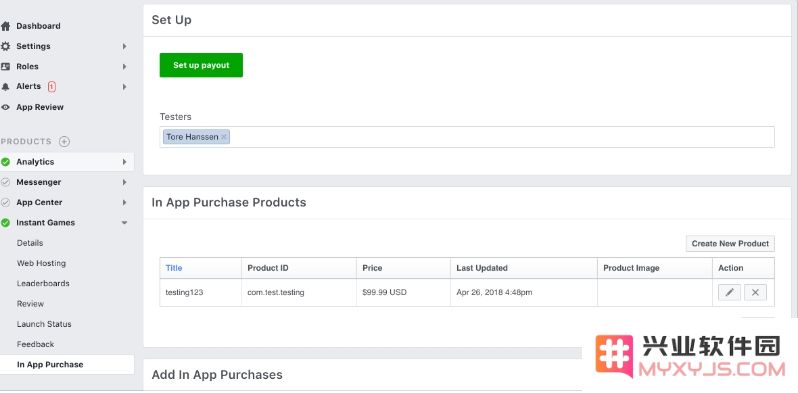Image resolution: width=798 pixels, height=393 pixels.
Task: Click the Settings gear icon
Action: [x=5, y=46]
